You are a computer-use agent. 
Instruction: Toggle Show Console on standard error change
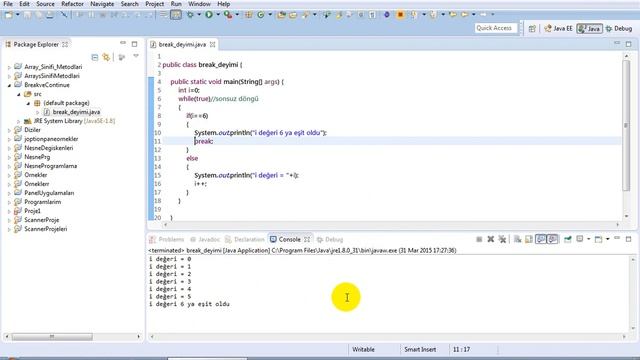[553, 239]
